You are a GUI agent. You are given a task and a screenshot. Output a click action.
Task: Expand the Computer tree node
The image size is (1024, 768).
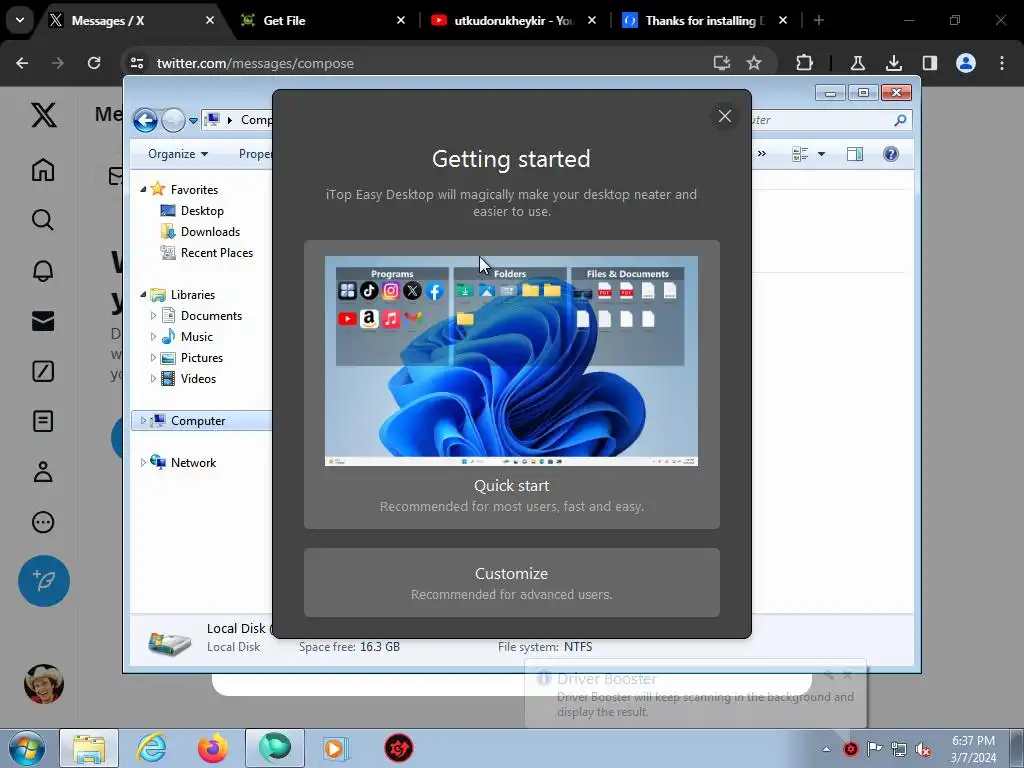point(143,421)
